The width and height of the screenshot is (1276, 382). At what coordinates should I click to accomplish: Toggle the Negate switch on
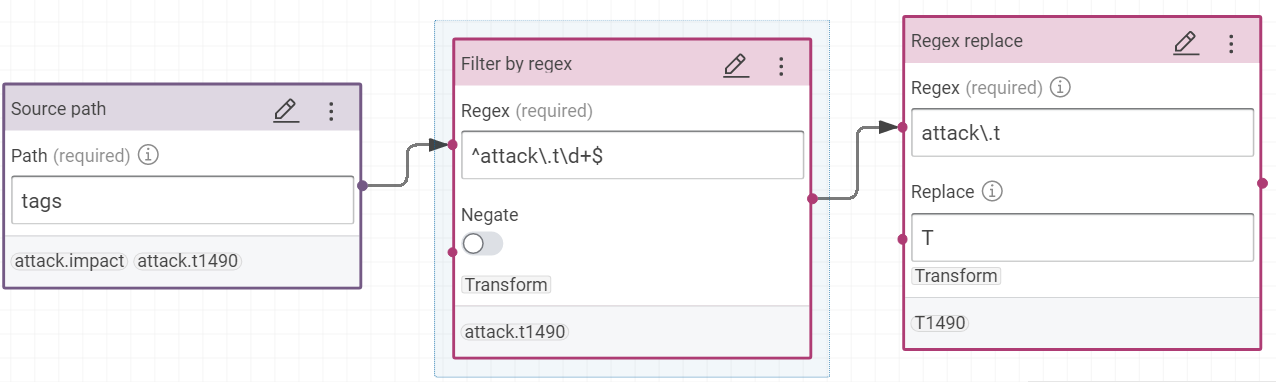click(482, 243)
